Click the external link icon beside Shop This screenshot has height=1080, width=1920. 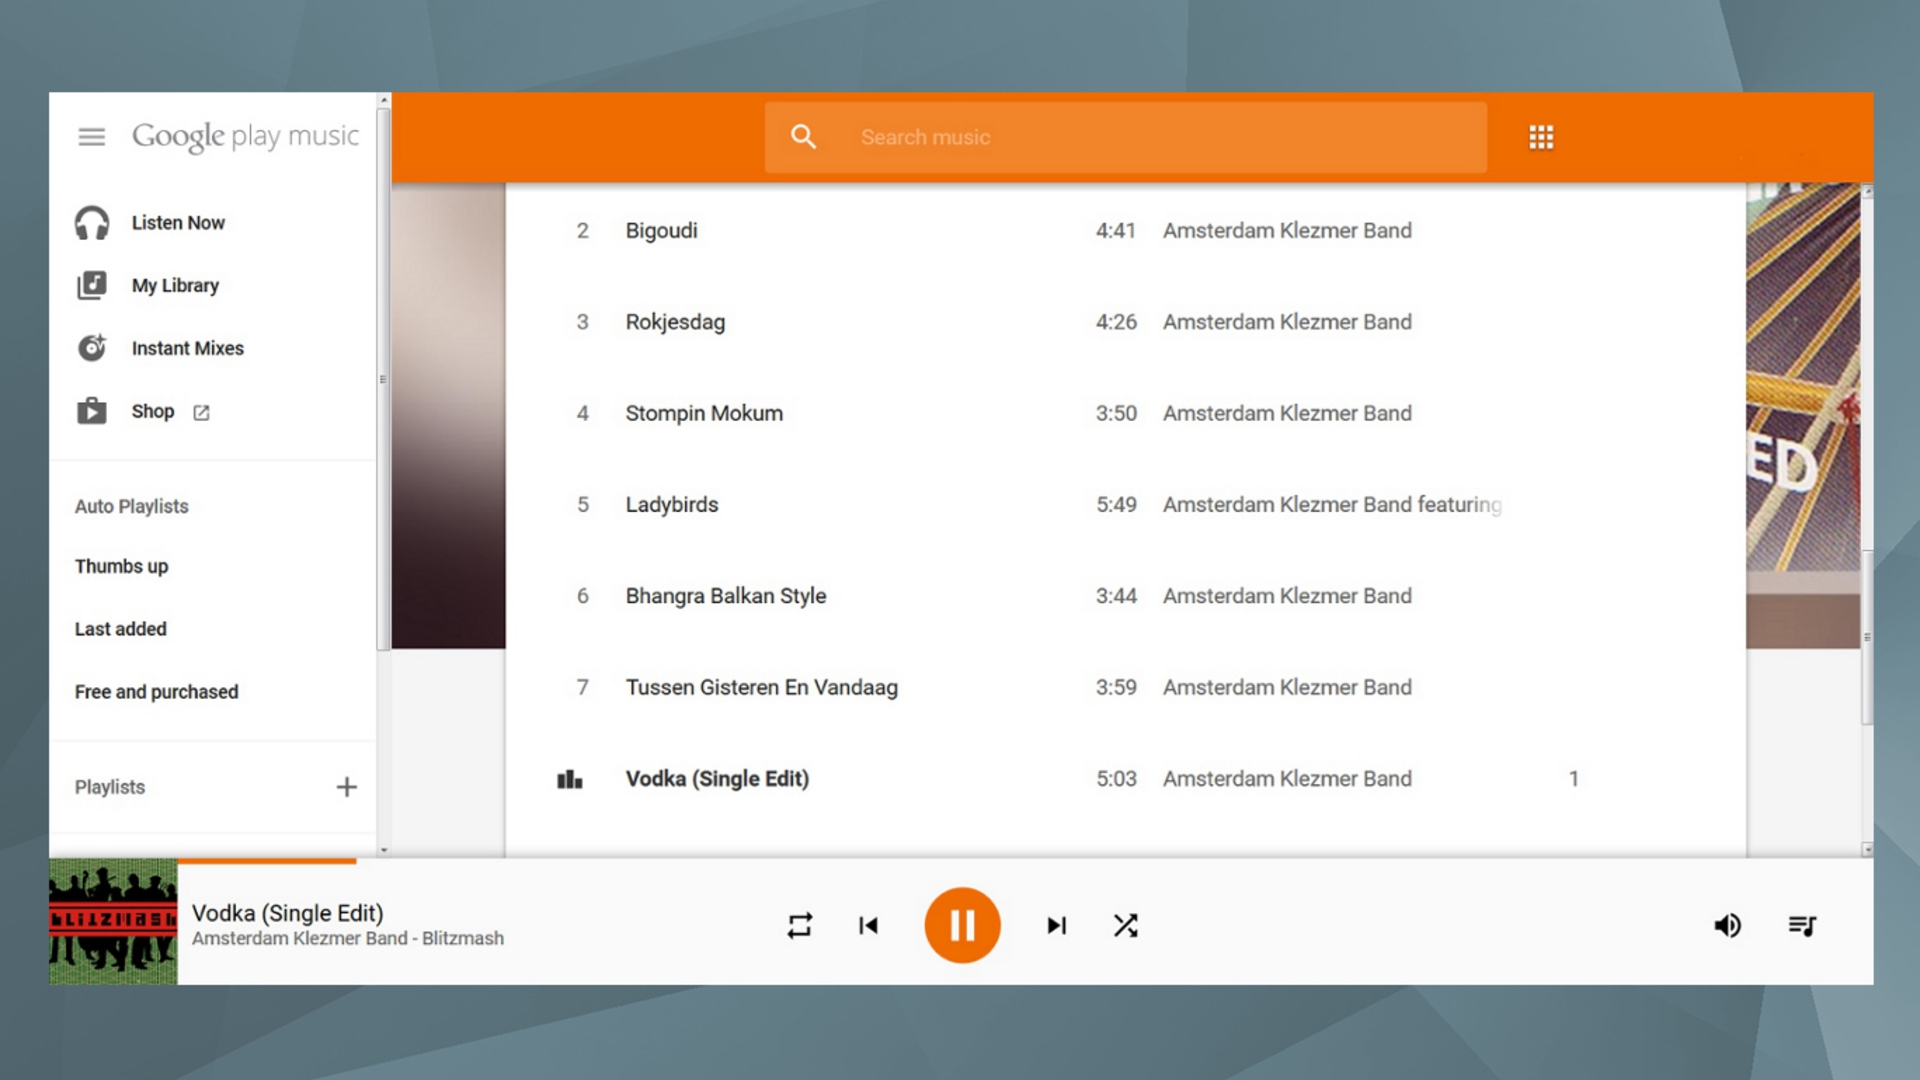(201, 413)
